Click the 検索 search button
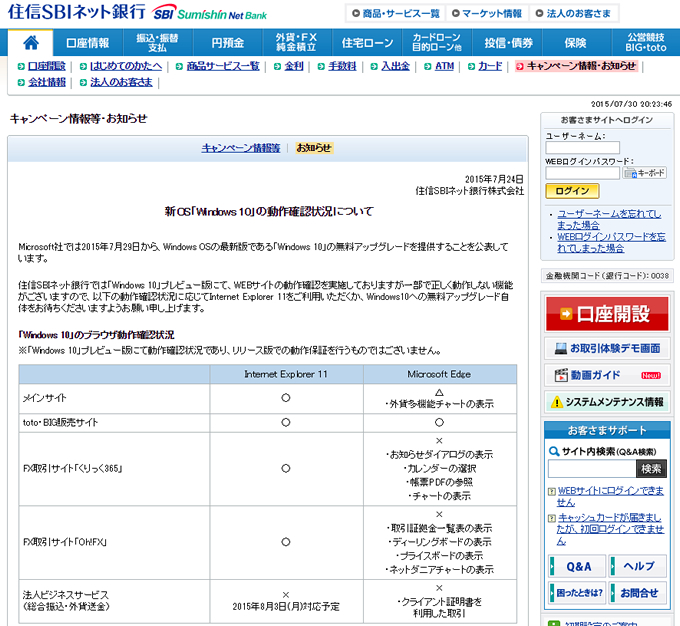Screen dimensions: 680x626 coord(651,469)
